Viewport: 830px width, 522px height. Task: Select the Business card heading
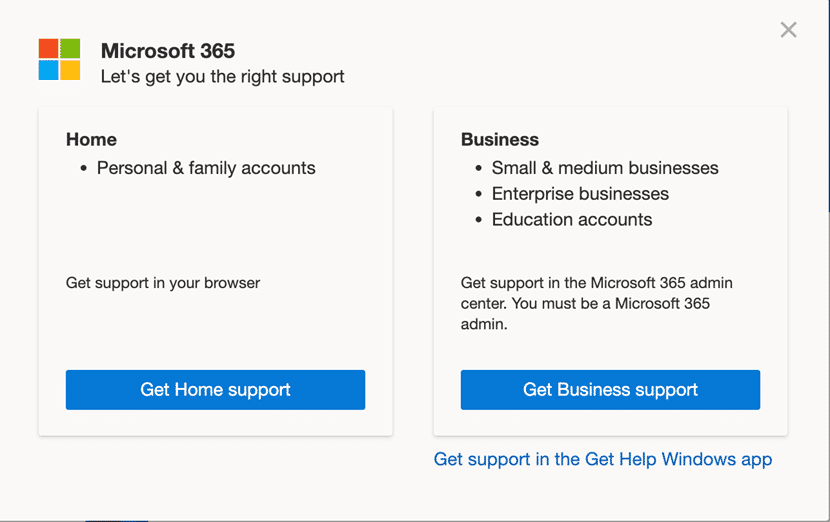[x=500, y=139]
